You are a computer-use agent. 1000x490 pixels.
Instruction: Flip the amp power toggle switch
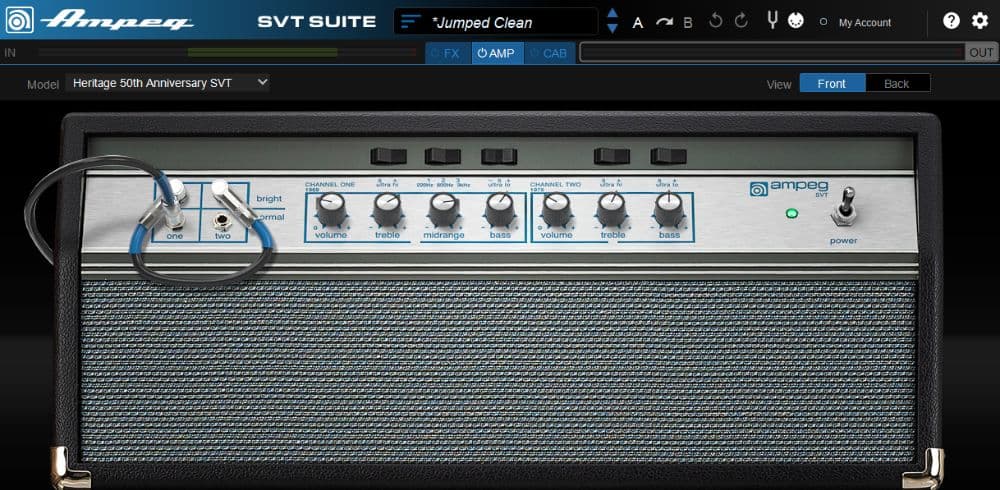point(844,206)
